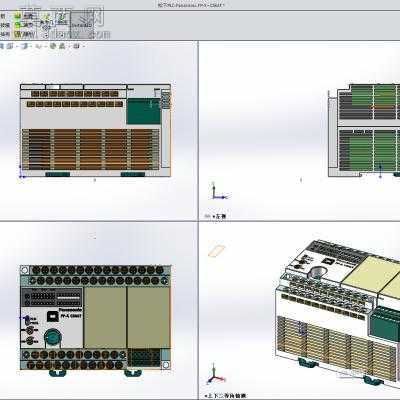
Task: Select the left expansion cover on the front-view PLC
Action: [105, 318]
